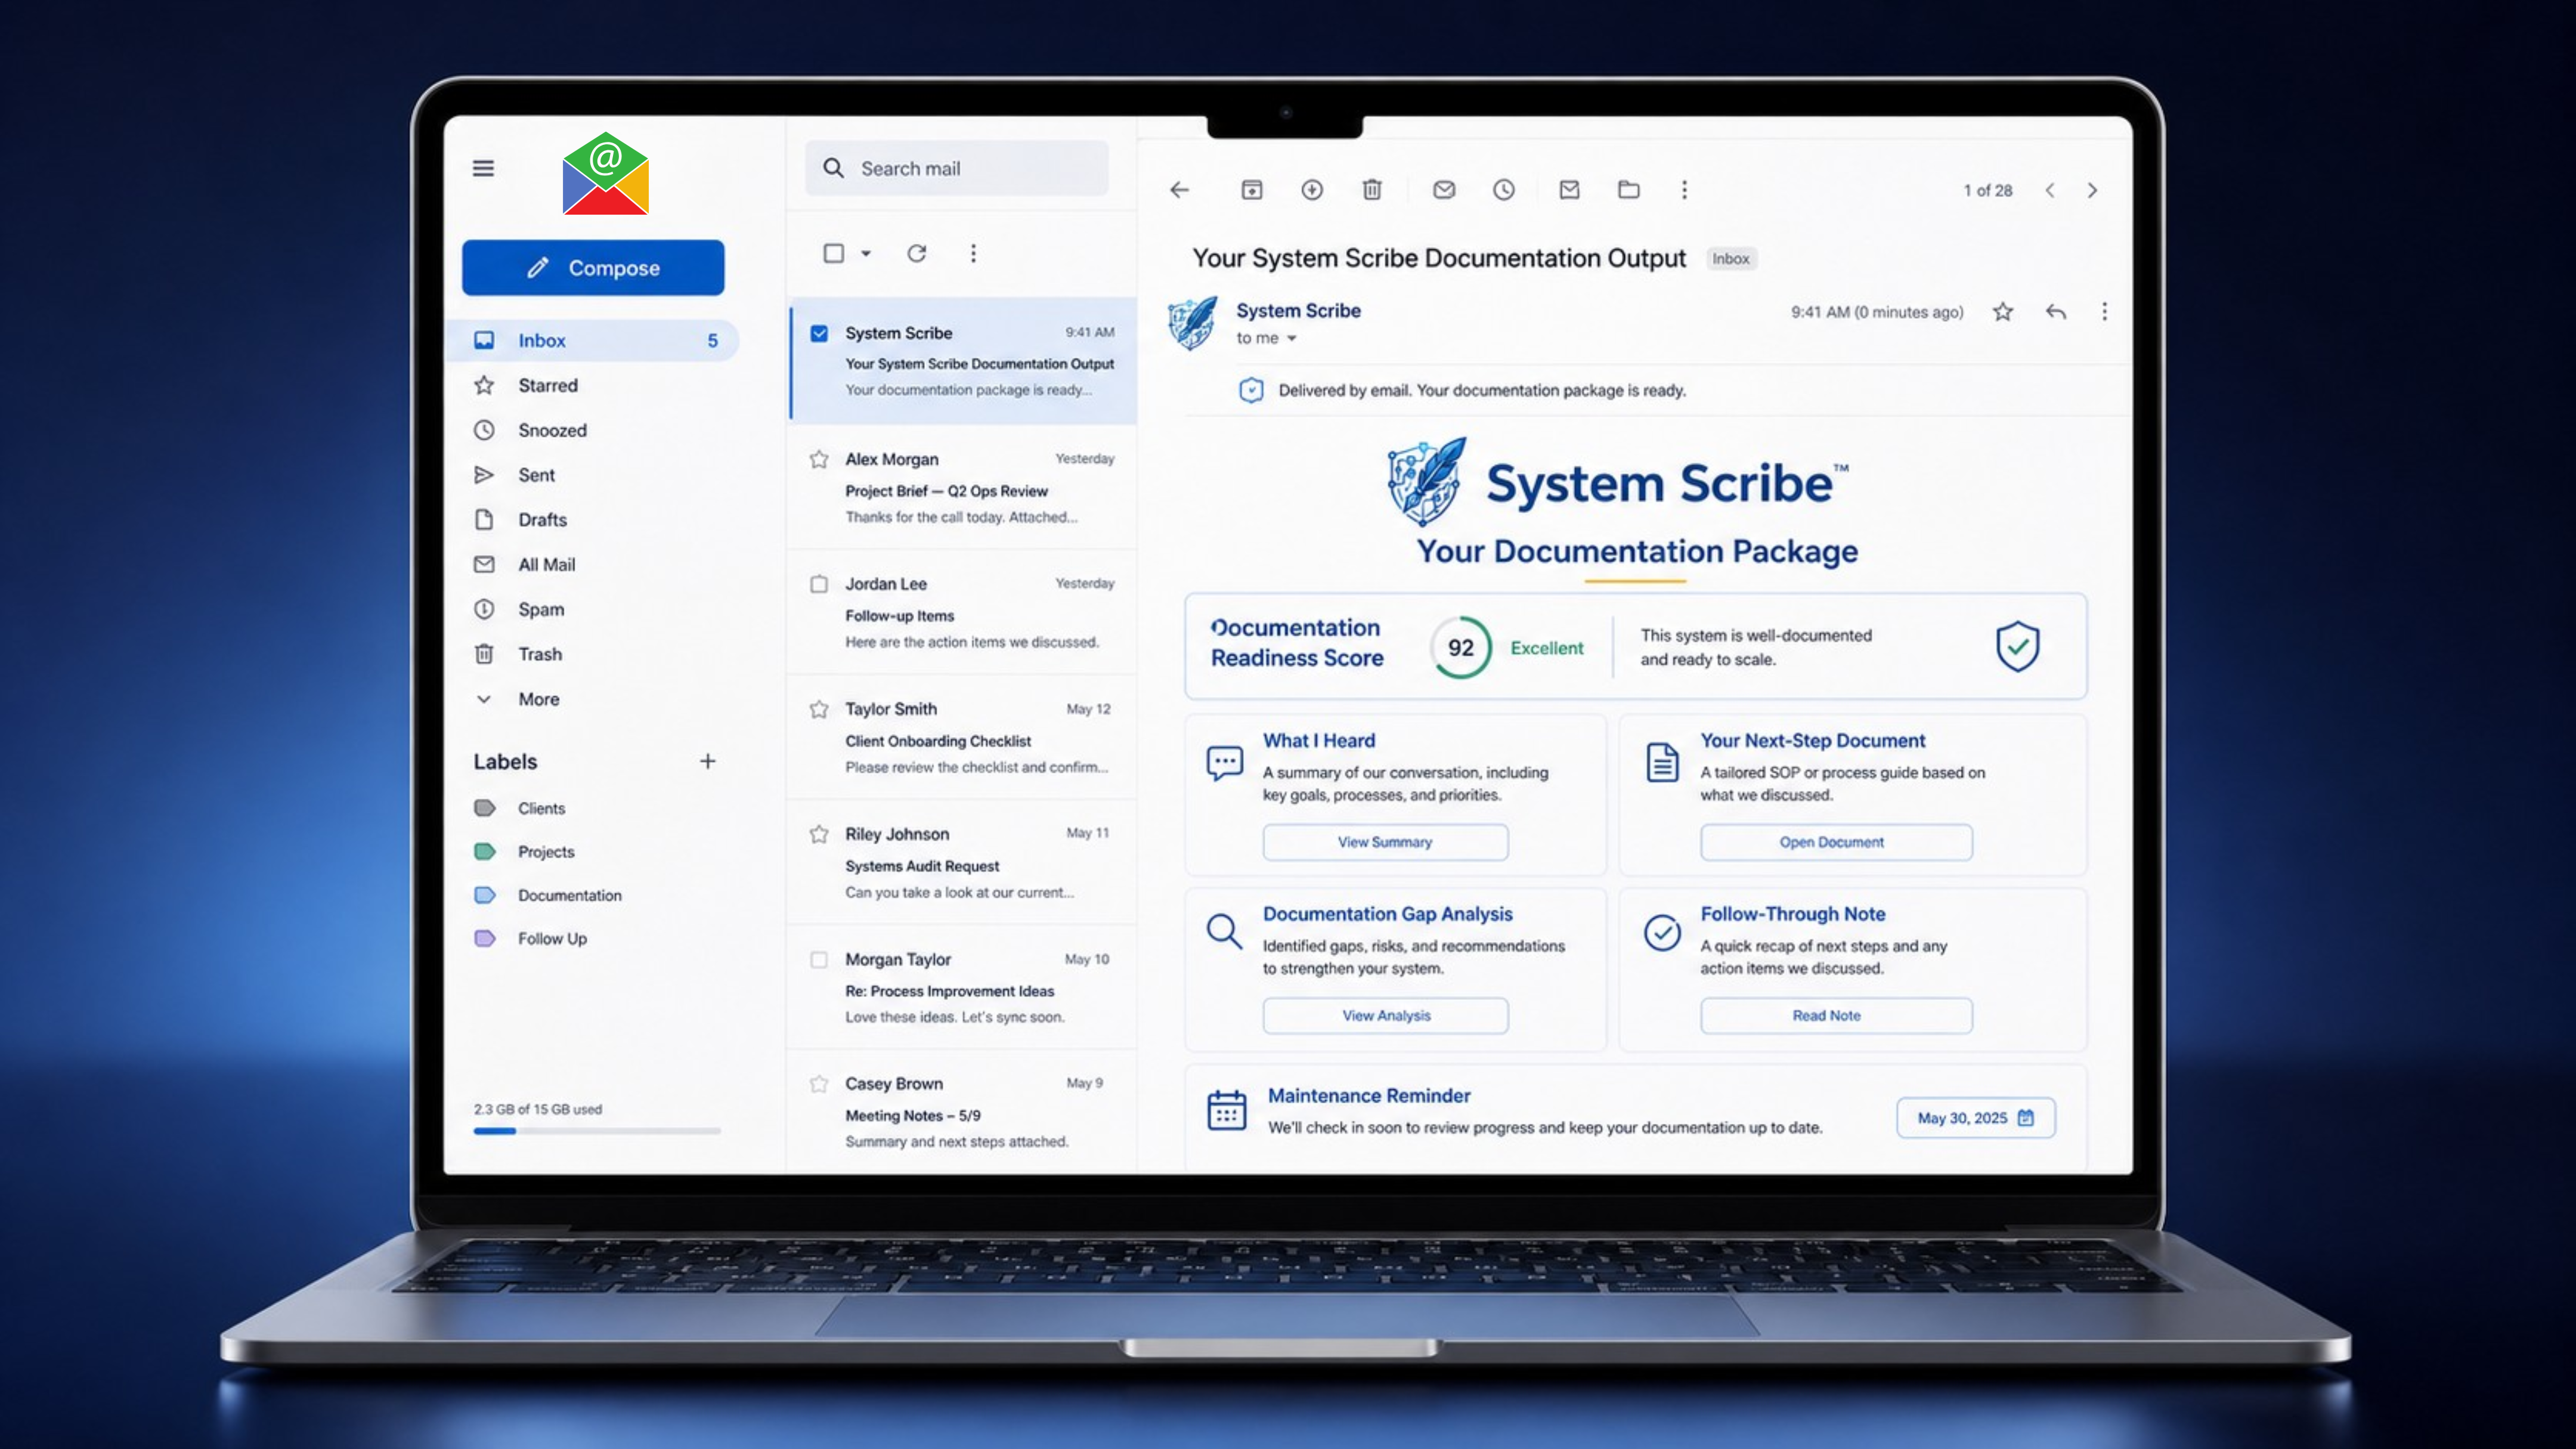Open the May 30, 2025 date picker
Screen dimensions: 2576x1449
pos(1976,1118)
